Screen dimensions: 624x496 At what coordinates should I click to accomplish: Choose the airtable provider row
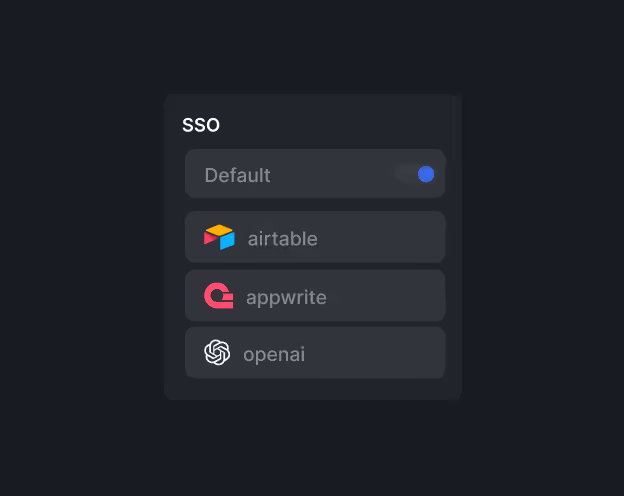coord(314,238)
